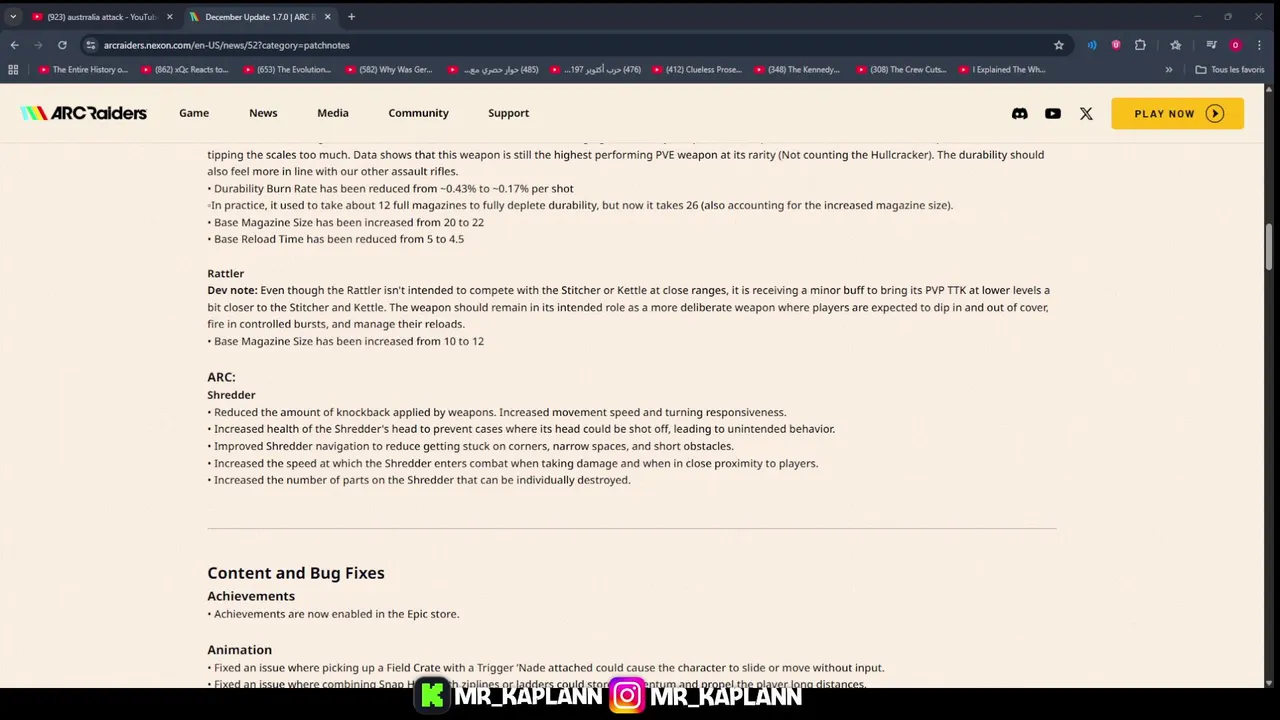Click the scrollbar down arrow
The image size is (1280, 720).
tap(1270, 682)
